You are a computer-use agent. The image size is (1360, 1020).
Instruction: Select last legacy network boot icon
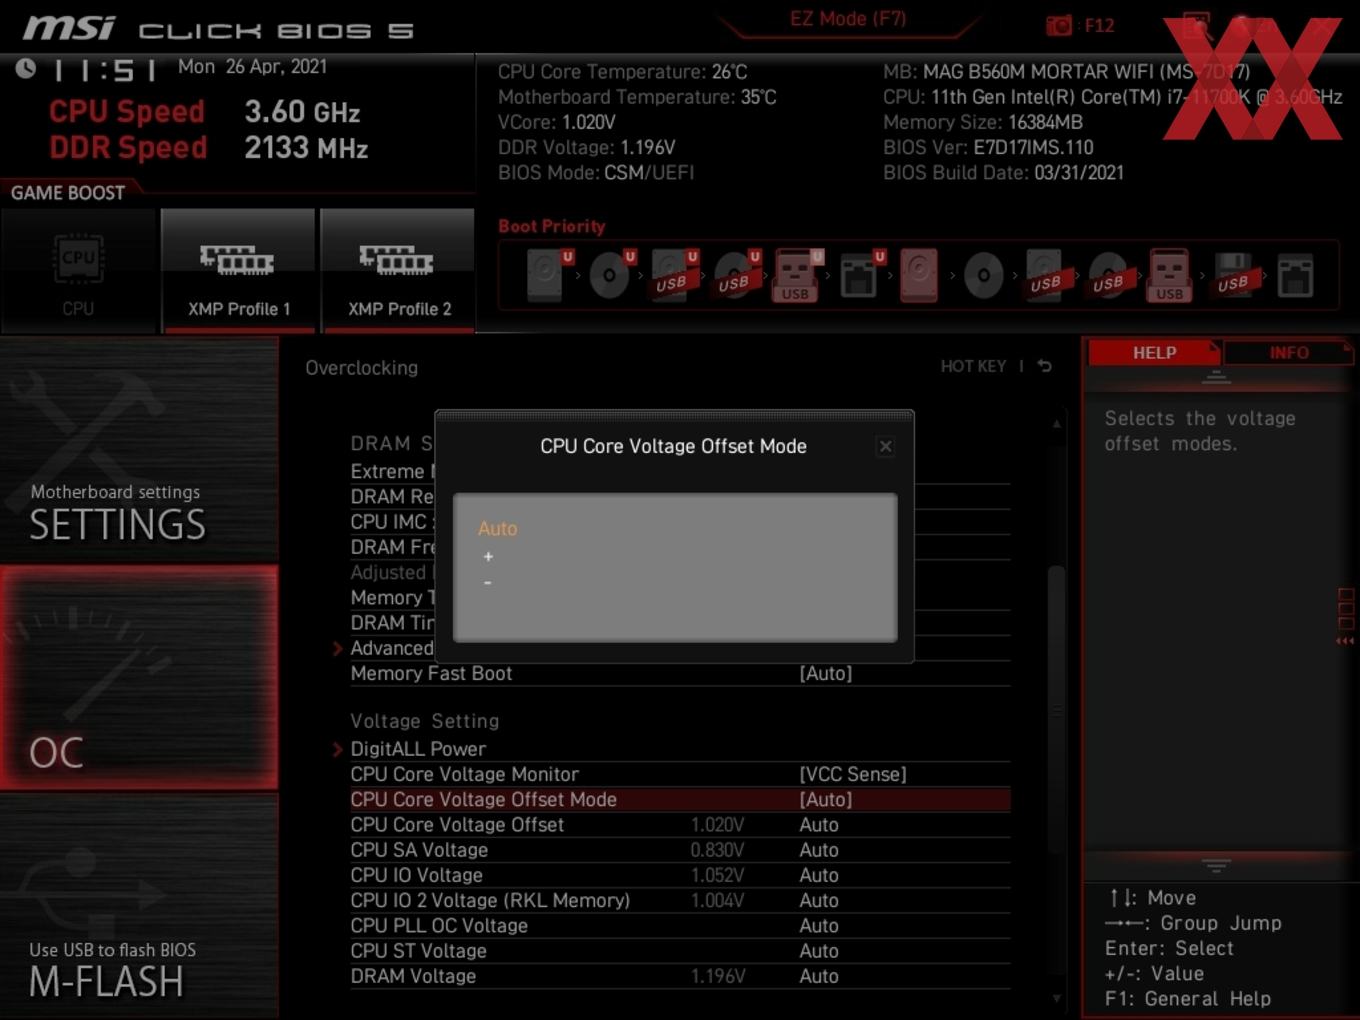1295,275
